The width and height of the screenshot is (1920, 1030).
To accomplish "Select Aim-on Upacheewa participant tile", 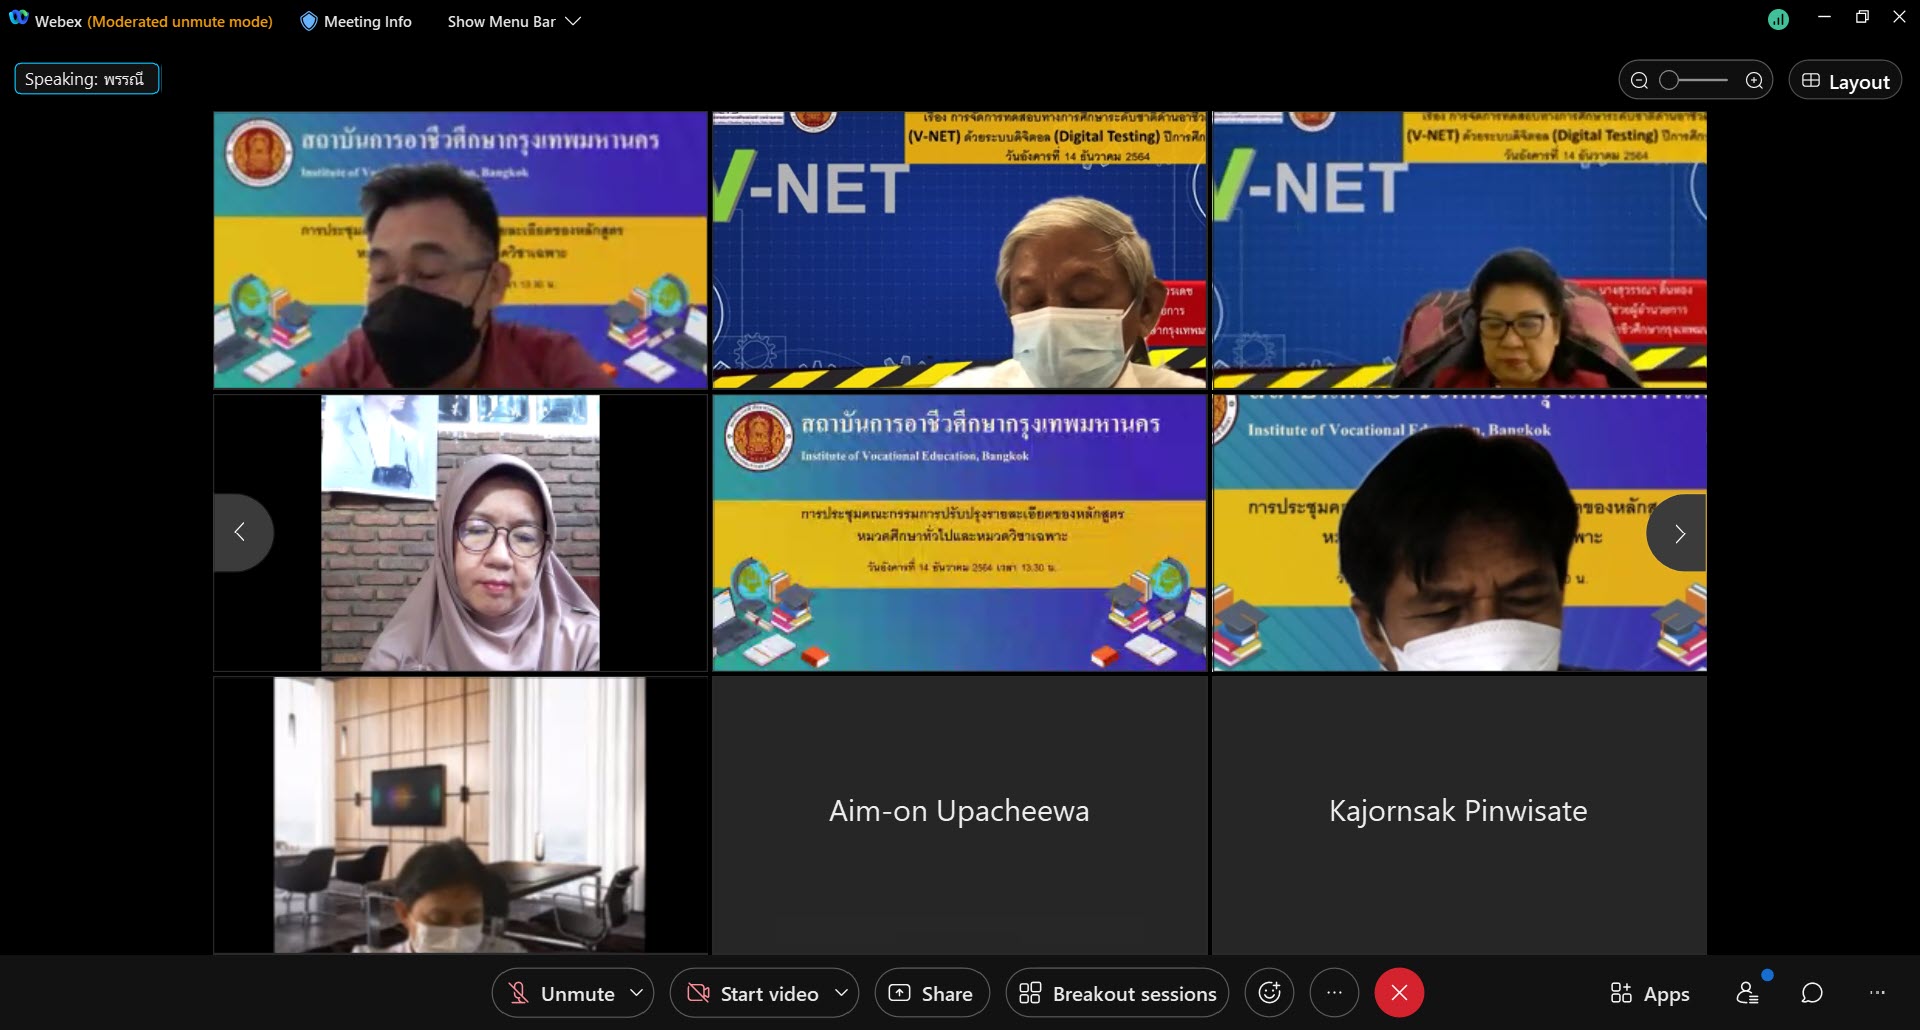I will pyautogui.click(x=959, y=814).
